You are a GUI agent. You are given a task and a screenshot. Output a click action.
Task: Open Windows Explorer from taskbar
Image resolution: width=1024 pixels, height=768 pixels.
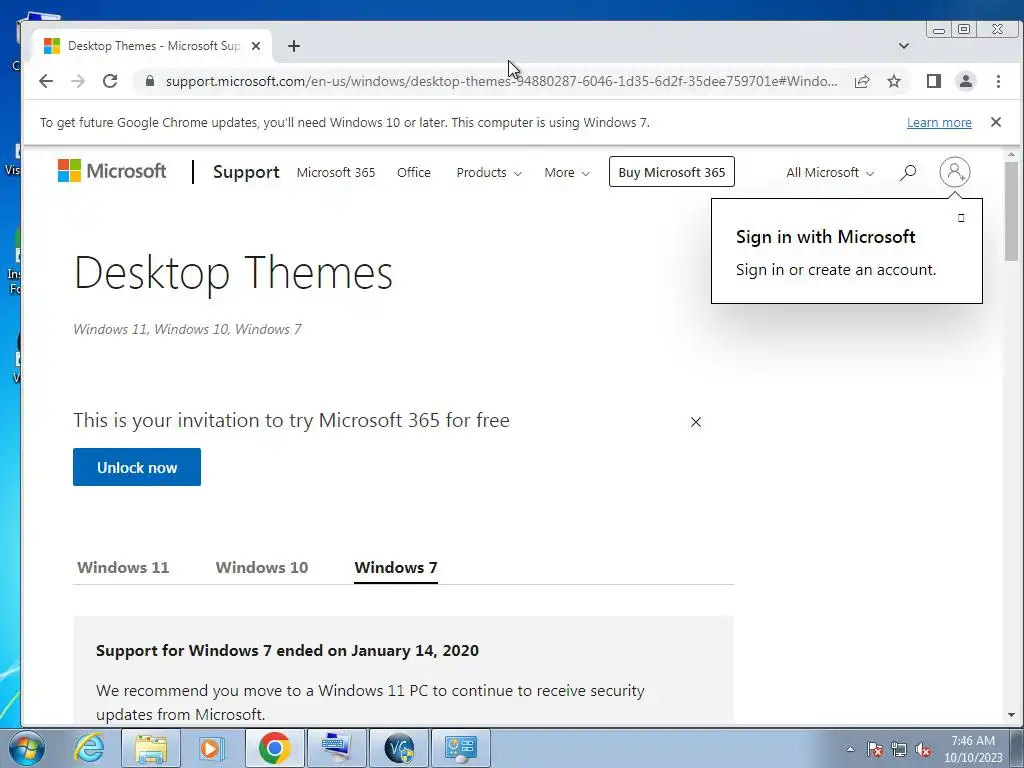pos(151,748)
